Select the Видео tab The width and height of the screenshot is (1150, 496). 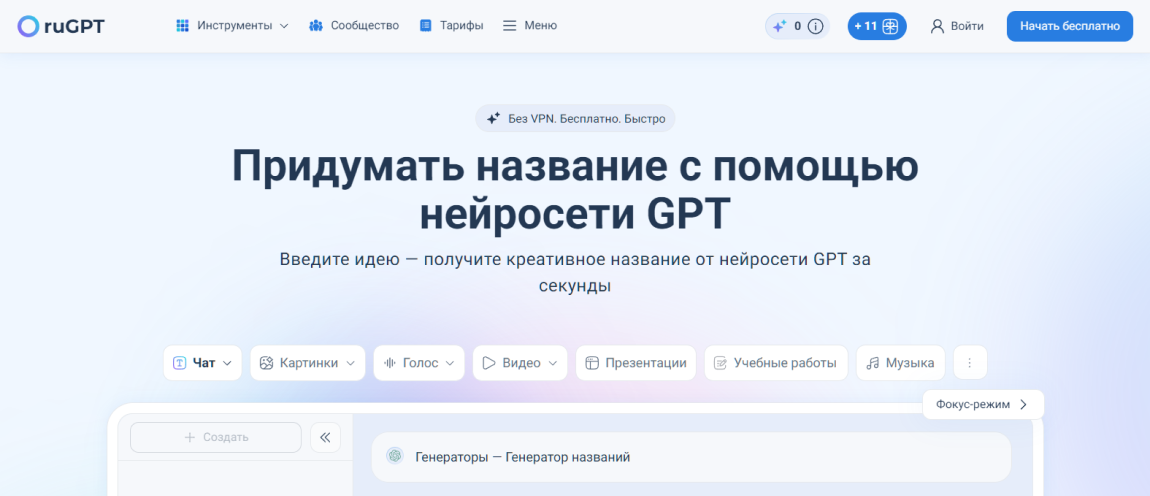520,362
